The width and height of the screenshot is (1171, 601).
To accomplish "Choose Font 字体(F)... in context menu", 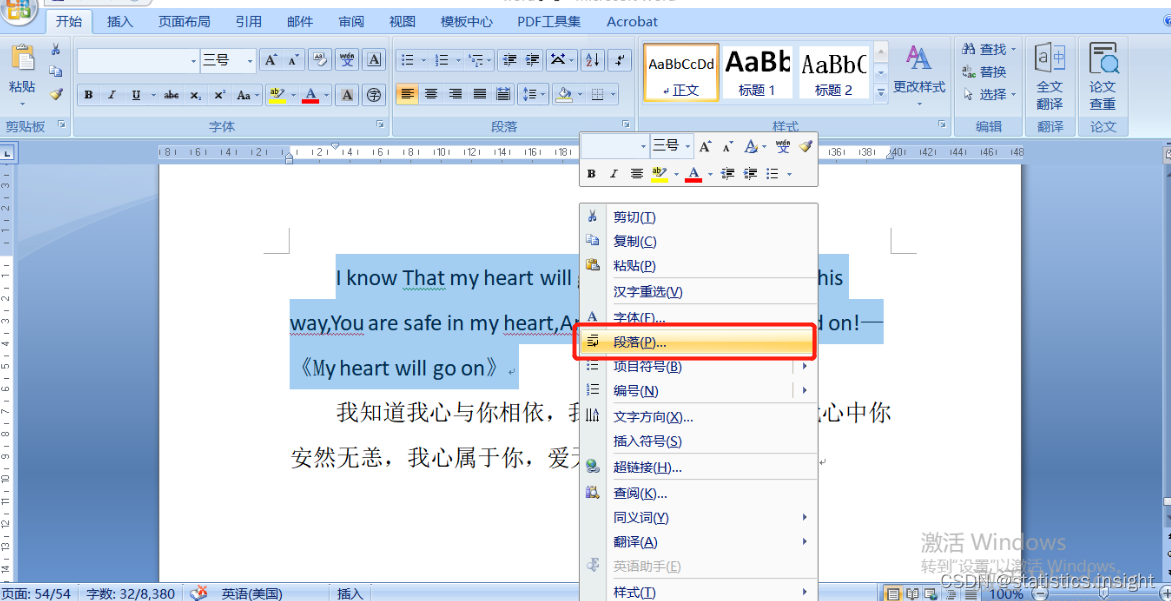I will (x=696, y=318).
